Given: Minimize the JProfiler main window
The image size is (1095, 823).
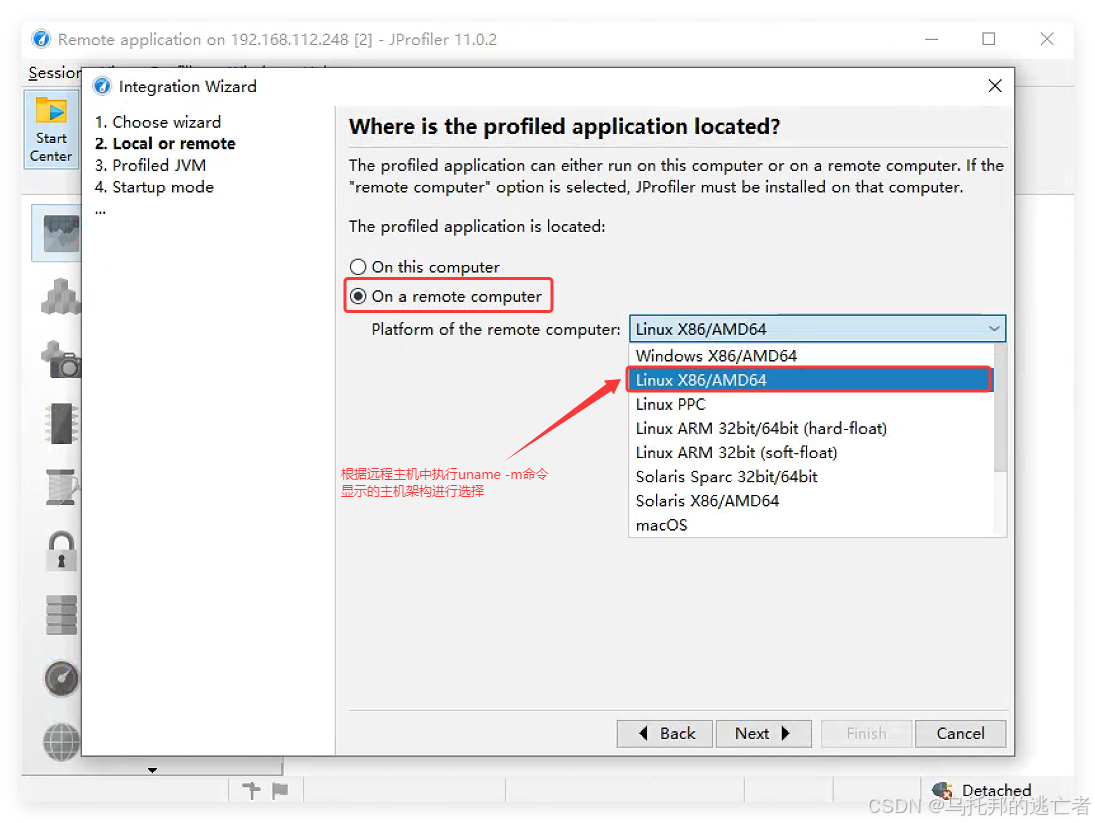Looking at the screenshot, I should 931,39.
